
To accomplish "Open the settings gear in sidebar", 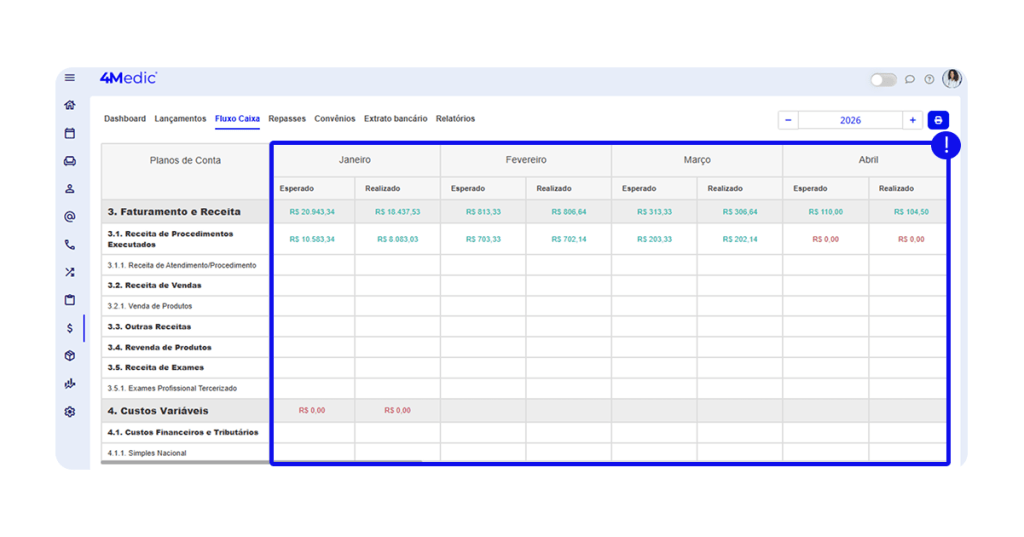I will click(x=70, y=412).
